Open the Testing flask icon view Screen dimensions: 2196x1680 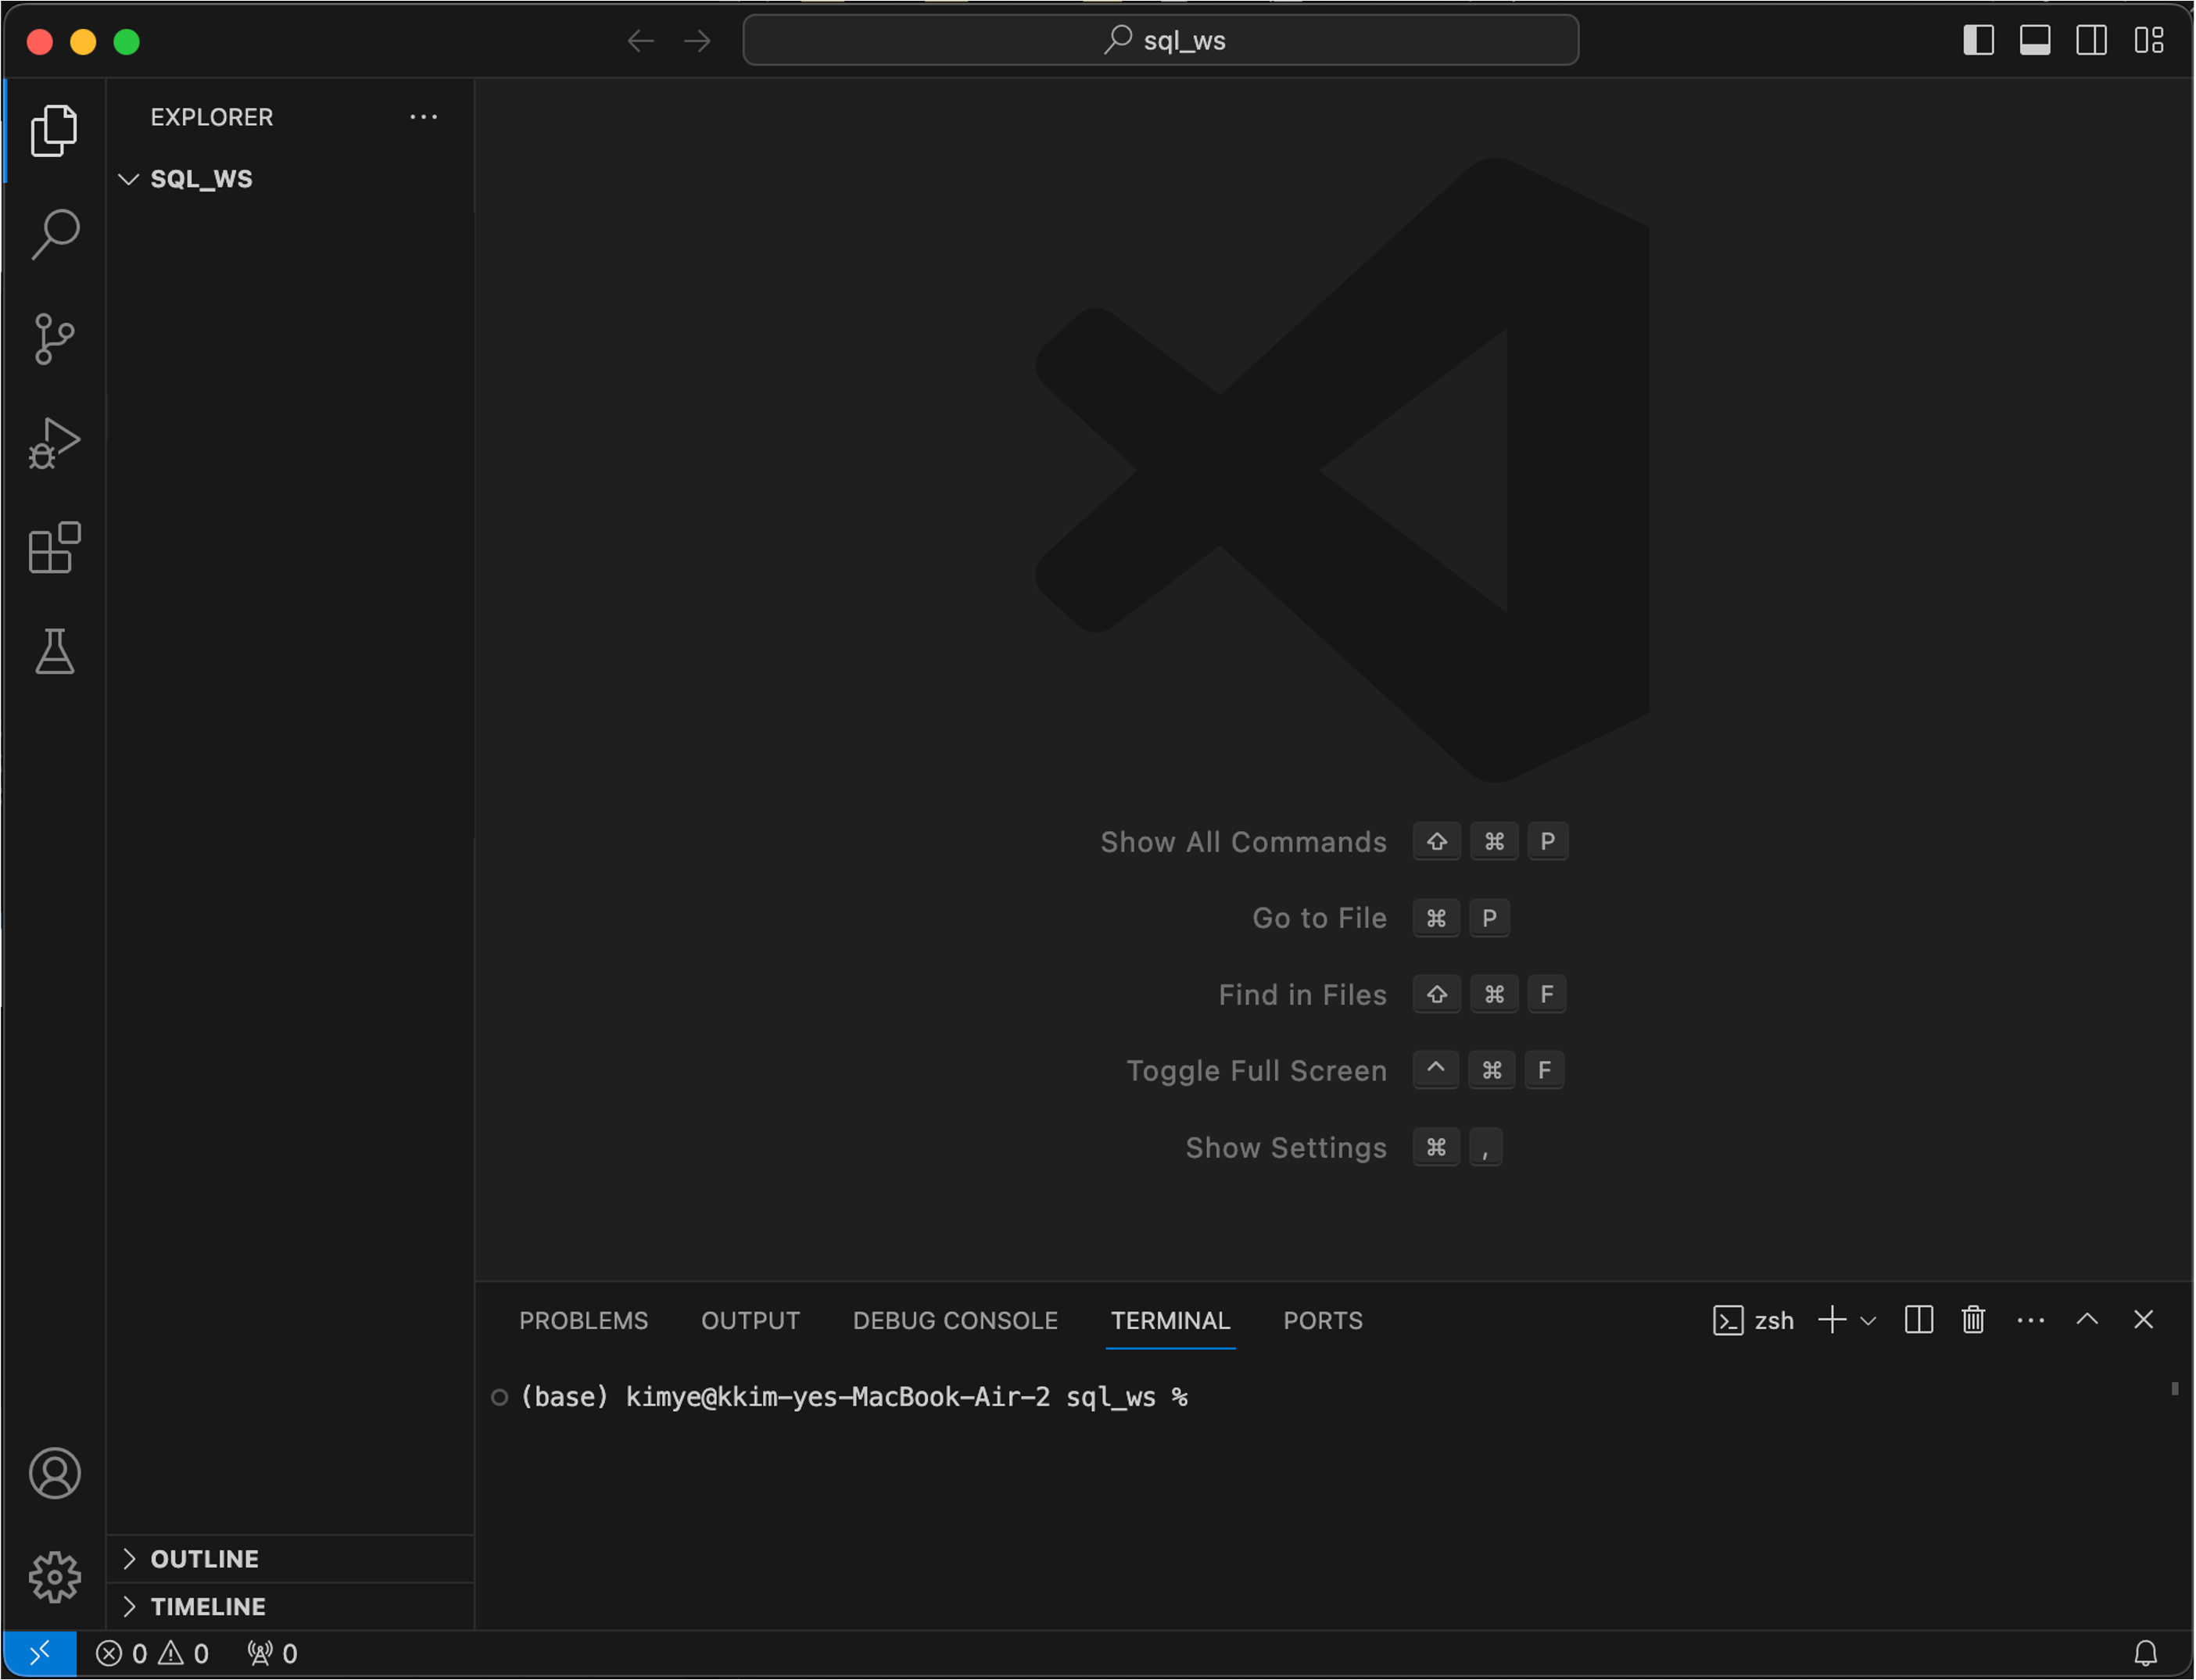click(x=54, y=652)
